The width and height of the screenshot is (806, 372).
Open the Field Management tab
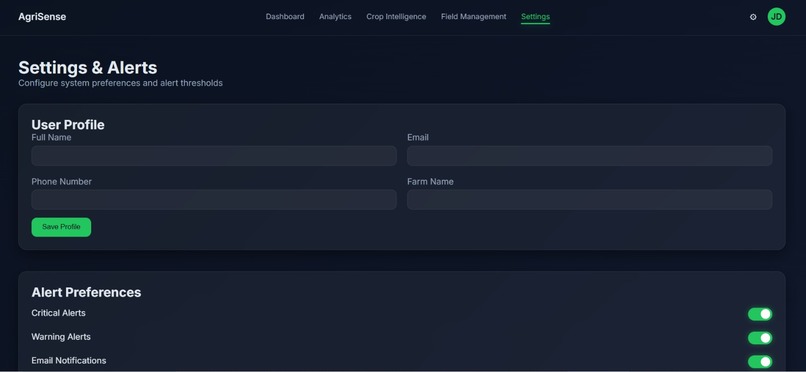click(473, 17)
